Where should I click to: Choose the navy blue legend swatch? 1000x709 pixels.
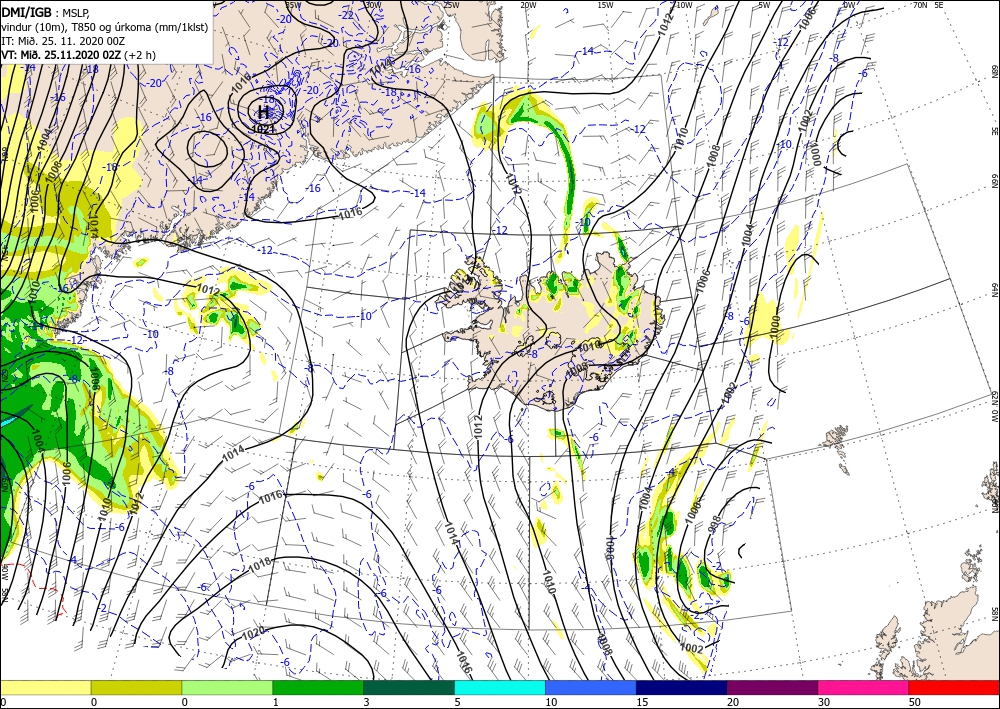[x=682, y=687]
